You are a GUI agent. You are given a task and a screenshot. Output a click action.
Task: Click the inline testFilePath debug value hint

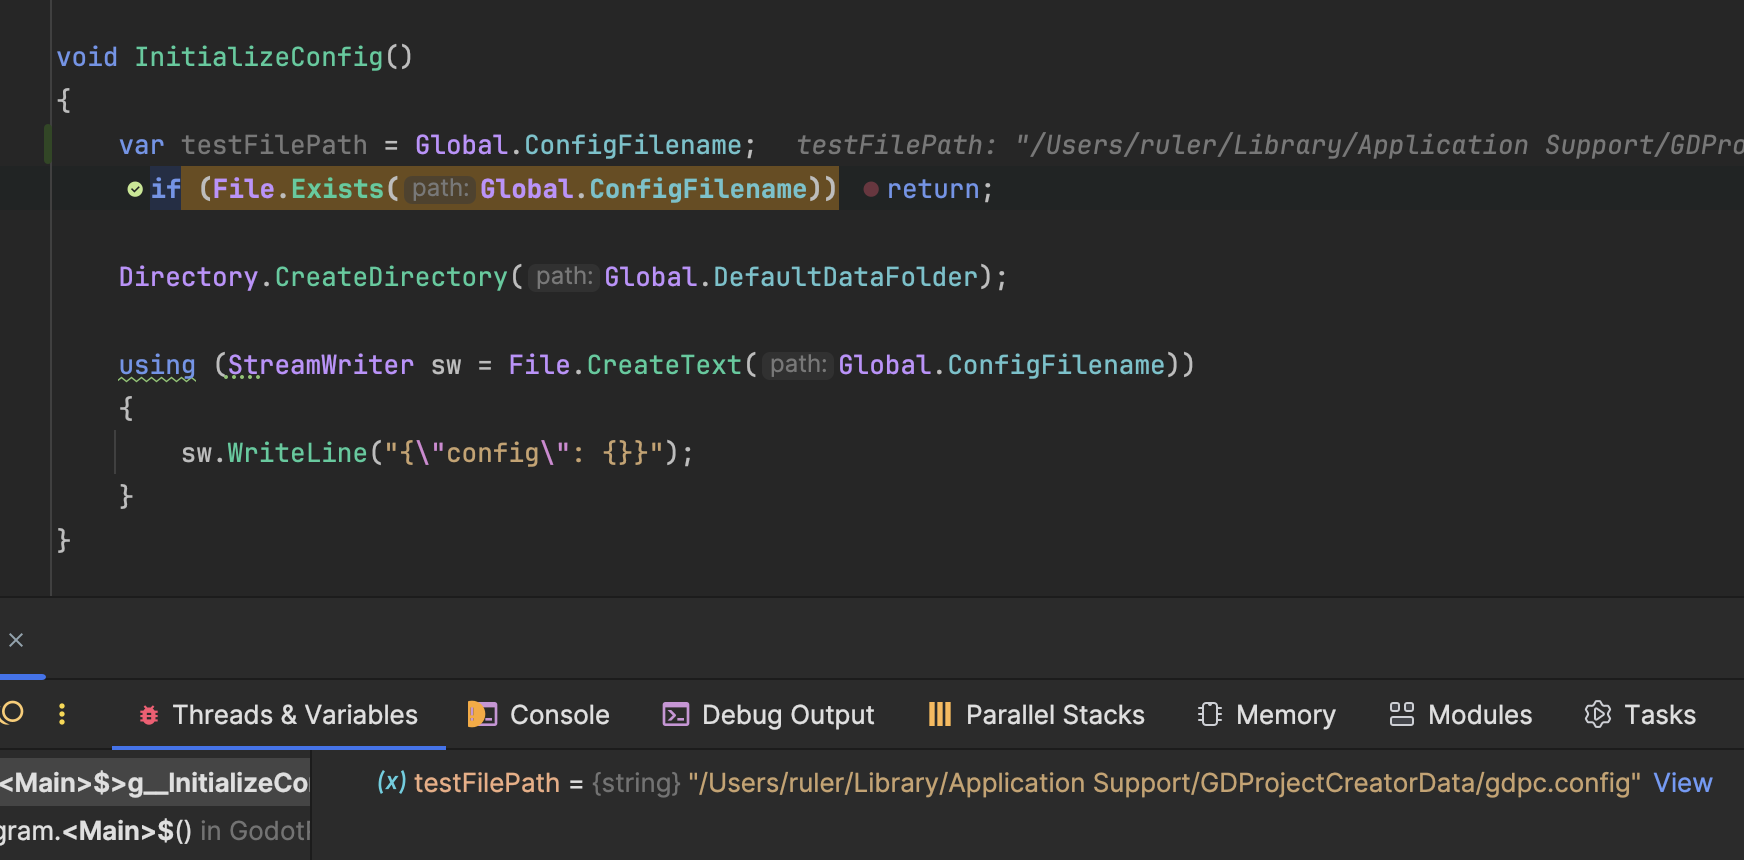point(1270,145)
